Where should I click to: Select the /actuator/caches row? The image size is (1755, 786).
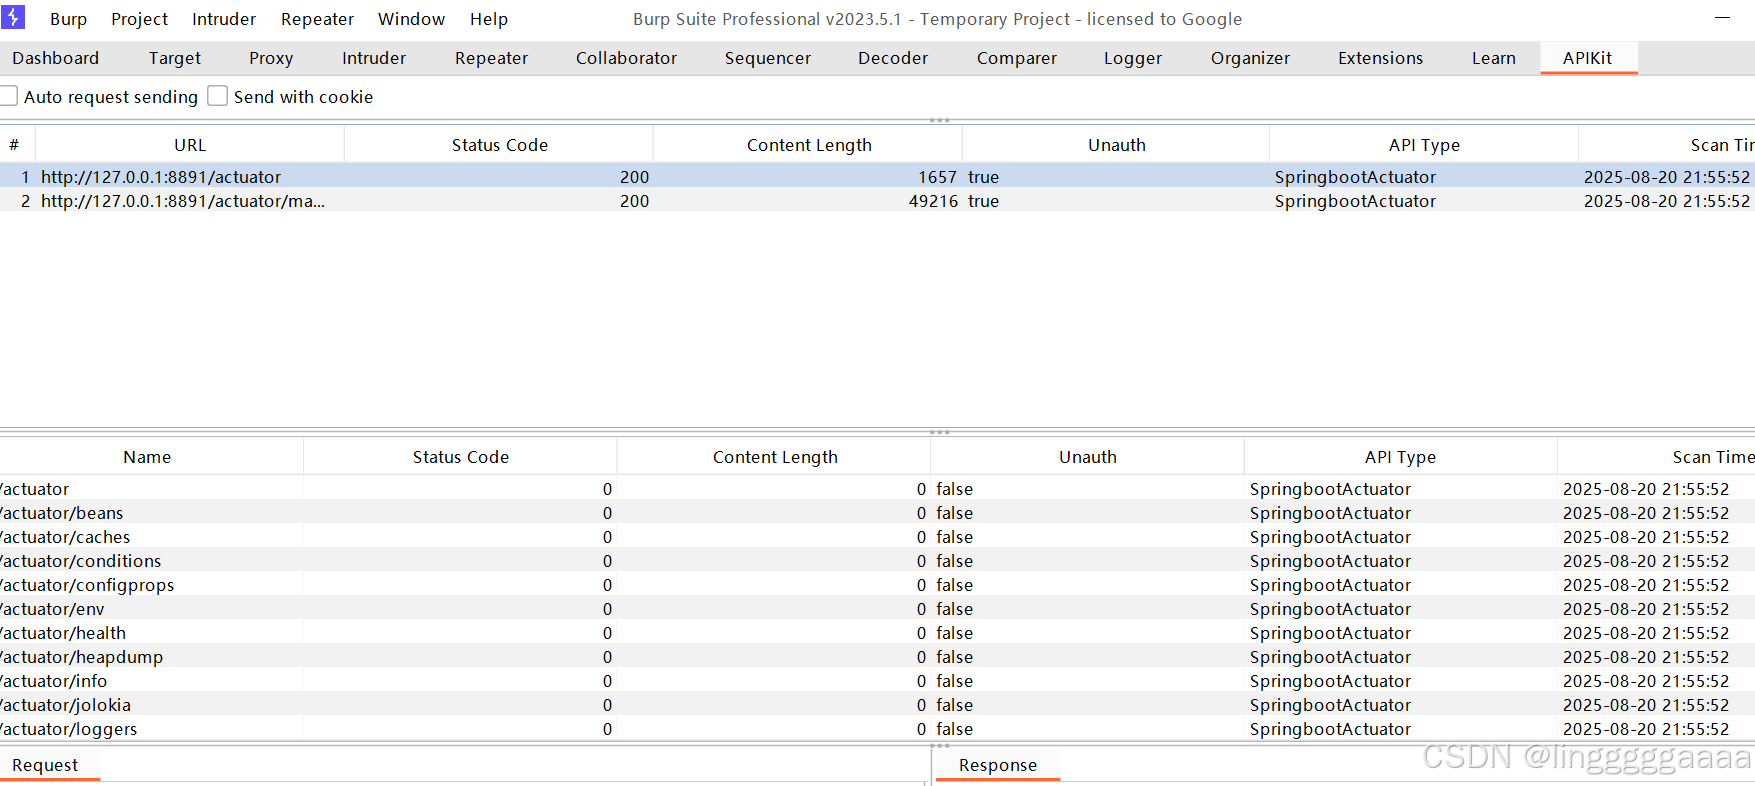click(x=877, y=537)
